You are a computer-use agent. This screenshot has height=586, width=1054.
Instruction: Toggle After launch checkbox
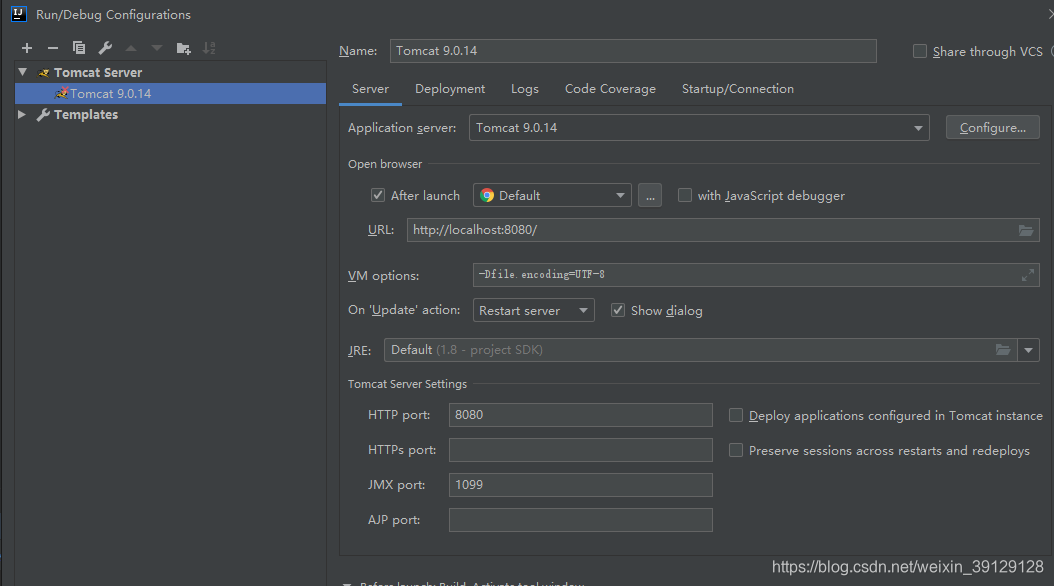(378, 196)
